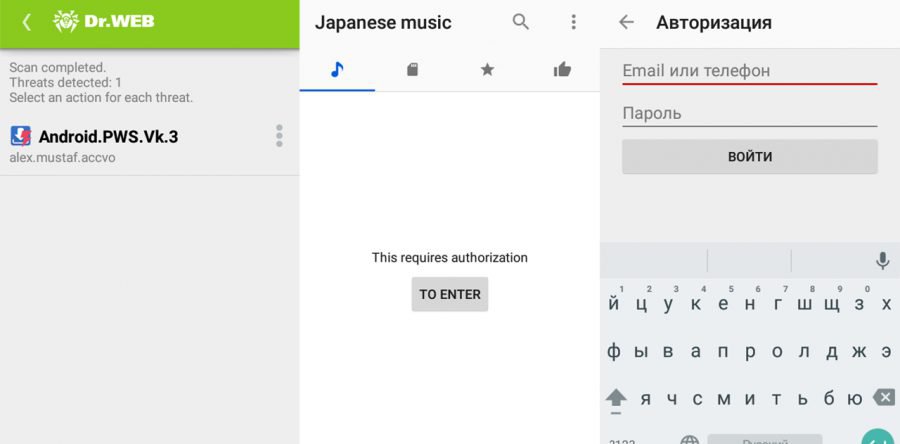Tap the т key on the keyboard
The height and width of the screenshot is (444, 900).
pos(777,399)
